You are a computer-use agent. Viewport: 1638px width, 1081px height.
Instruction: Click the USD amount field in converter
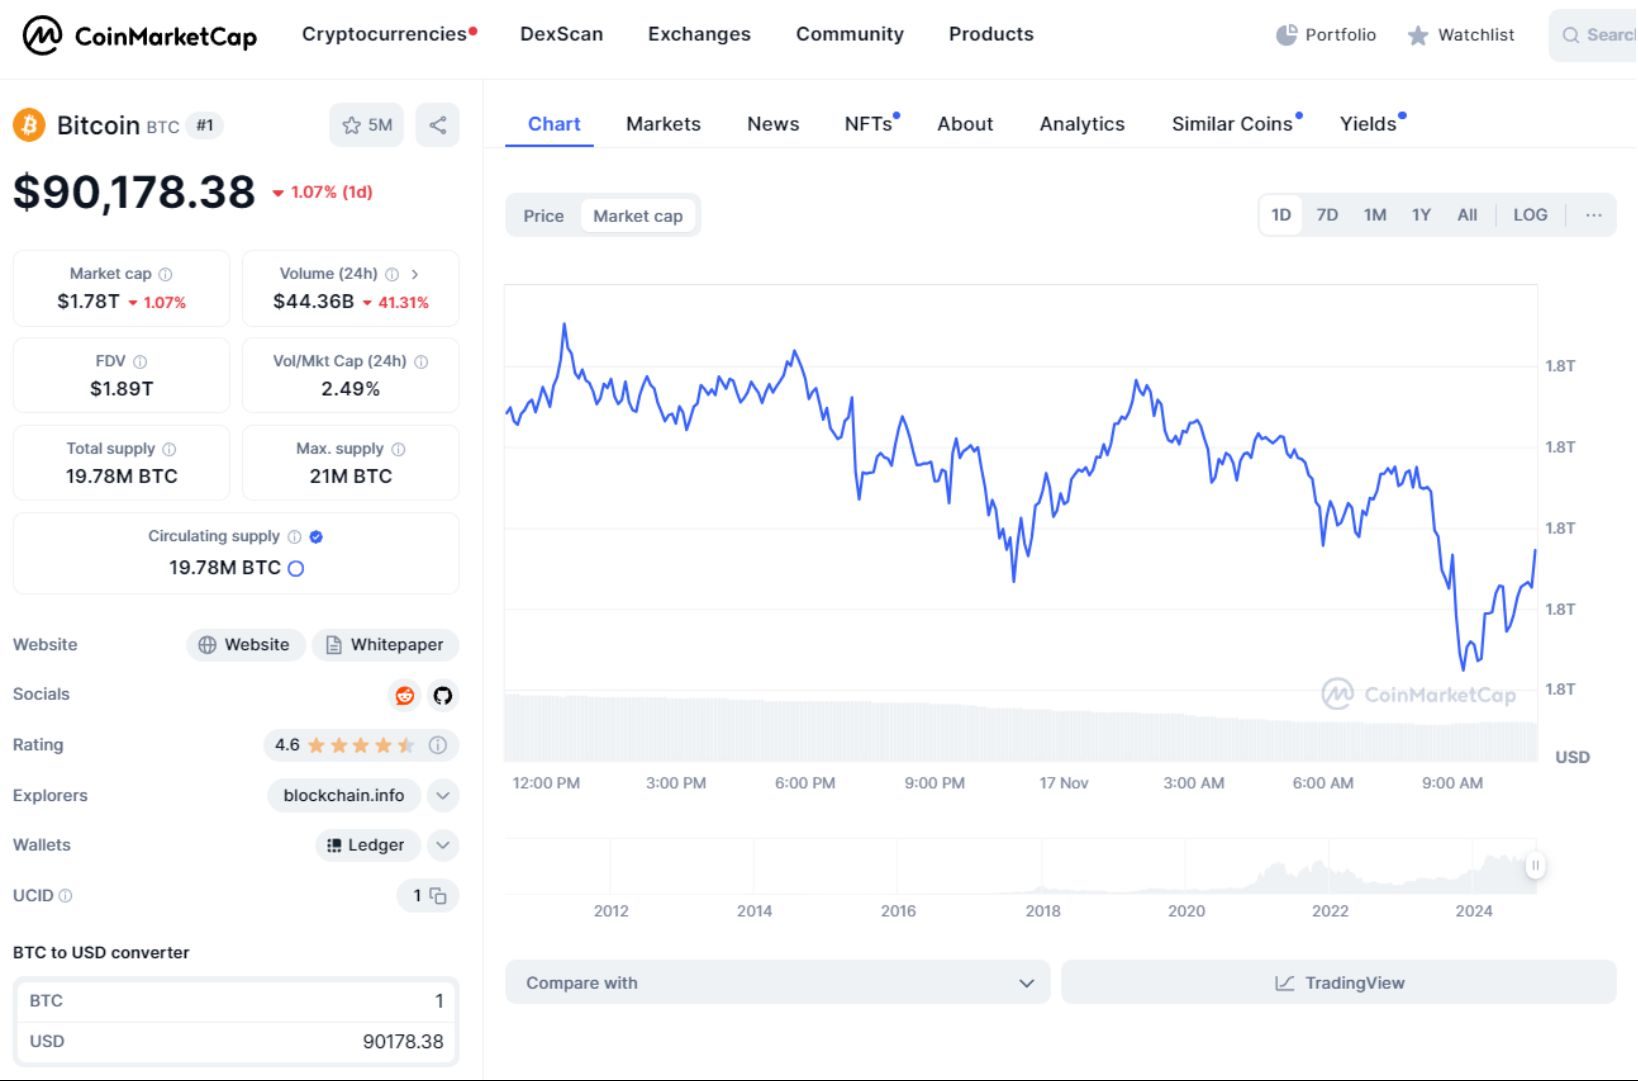click(x=400, y=1041)
